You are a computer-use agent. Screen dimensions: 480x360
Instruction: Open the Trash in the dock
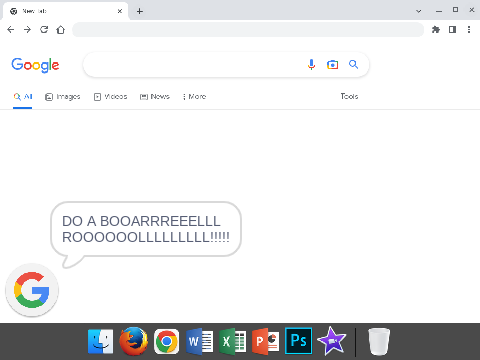(379, 342)
